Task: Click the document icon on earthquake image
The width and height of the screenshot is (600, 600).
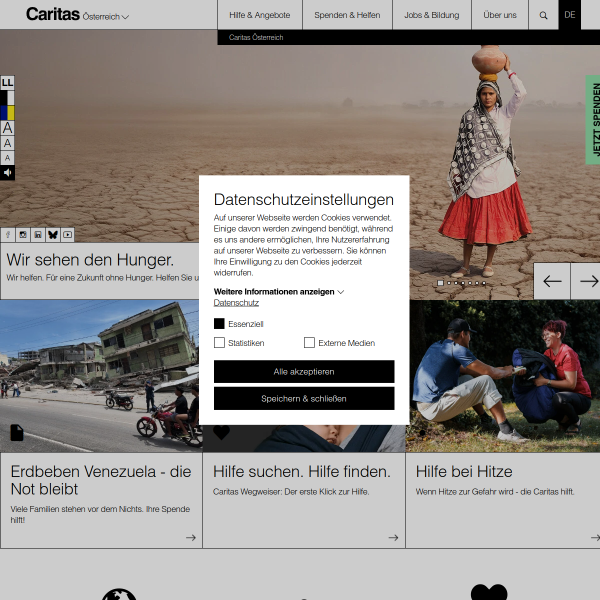Action: [17, 433]
